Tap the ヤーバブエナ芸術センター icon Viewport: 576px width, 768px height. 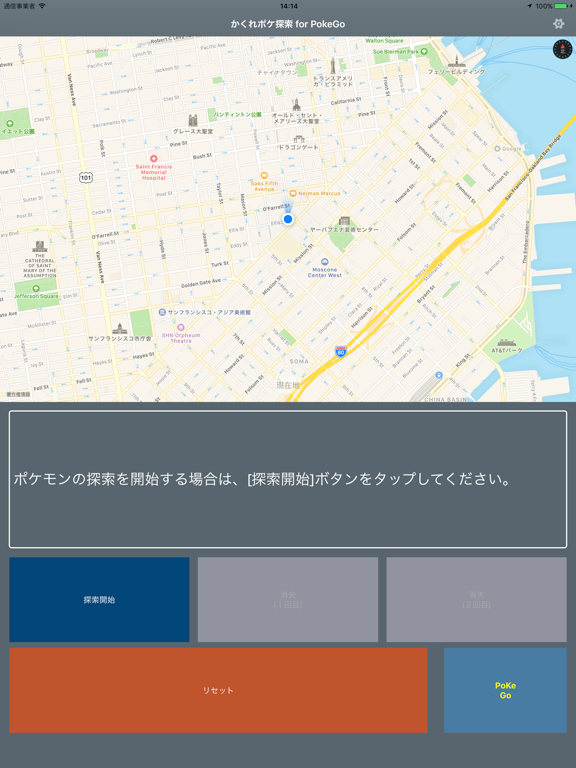(344, 220)
